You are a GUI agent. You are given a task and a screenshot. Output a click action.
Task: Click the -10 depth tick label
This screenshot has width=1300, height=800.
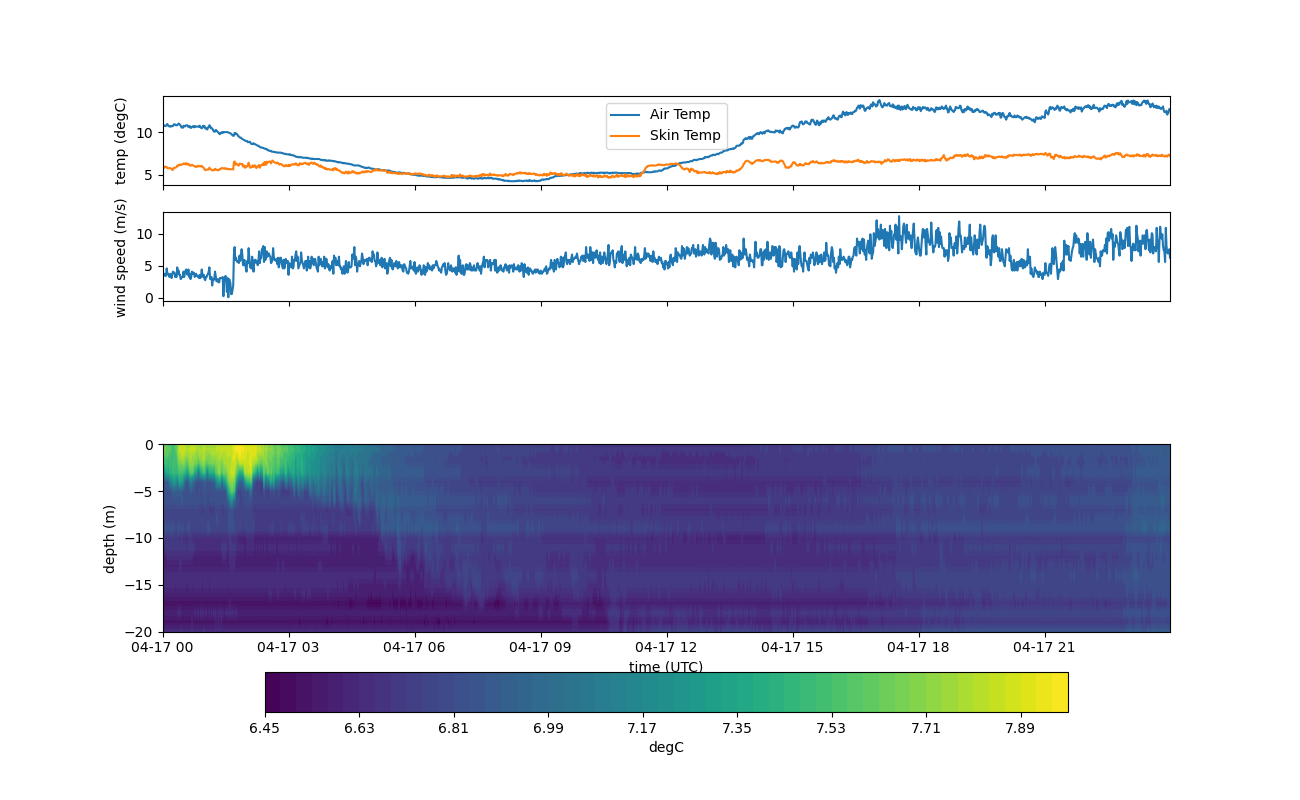tap(142, 538)
